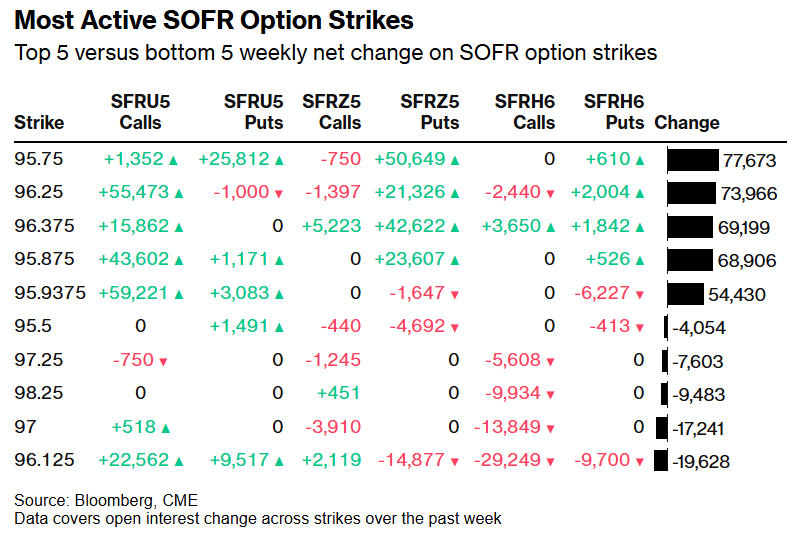The image size is (794, 541).
Task: Select the Change column header
Action: pos(686,123)
